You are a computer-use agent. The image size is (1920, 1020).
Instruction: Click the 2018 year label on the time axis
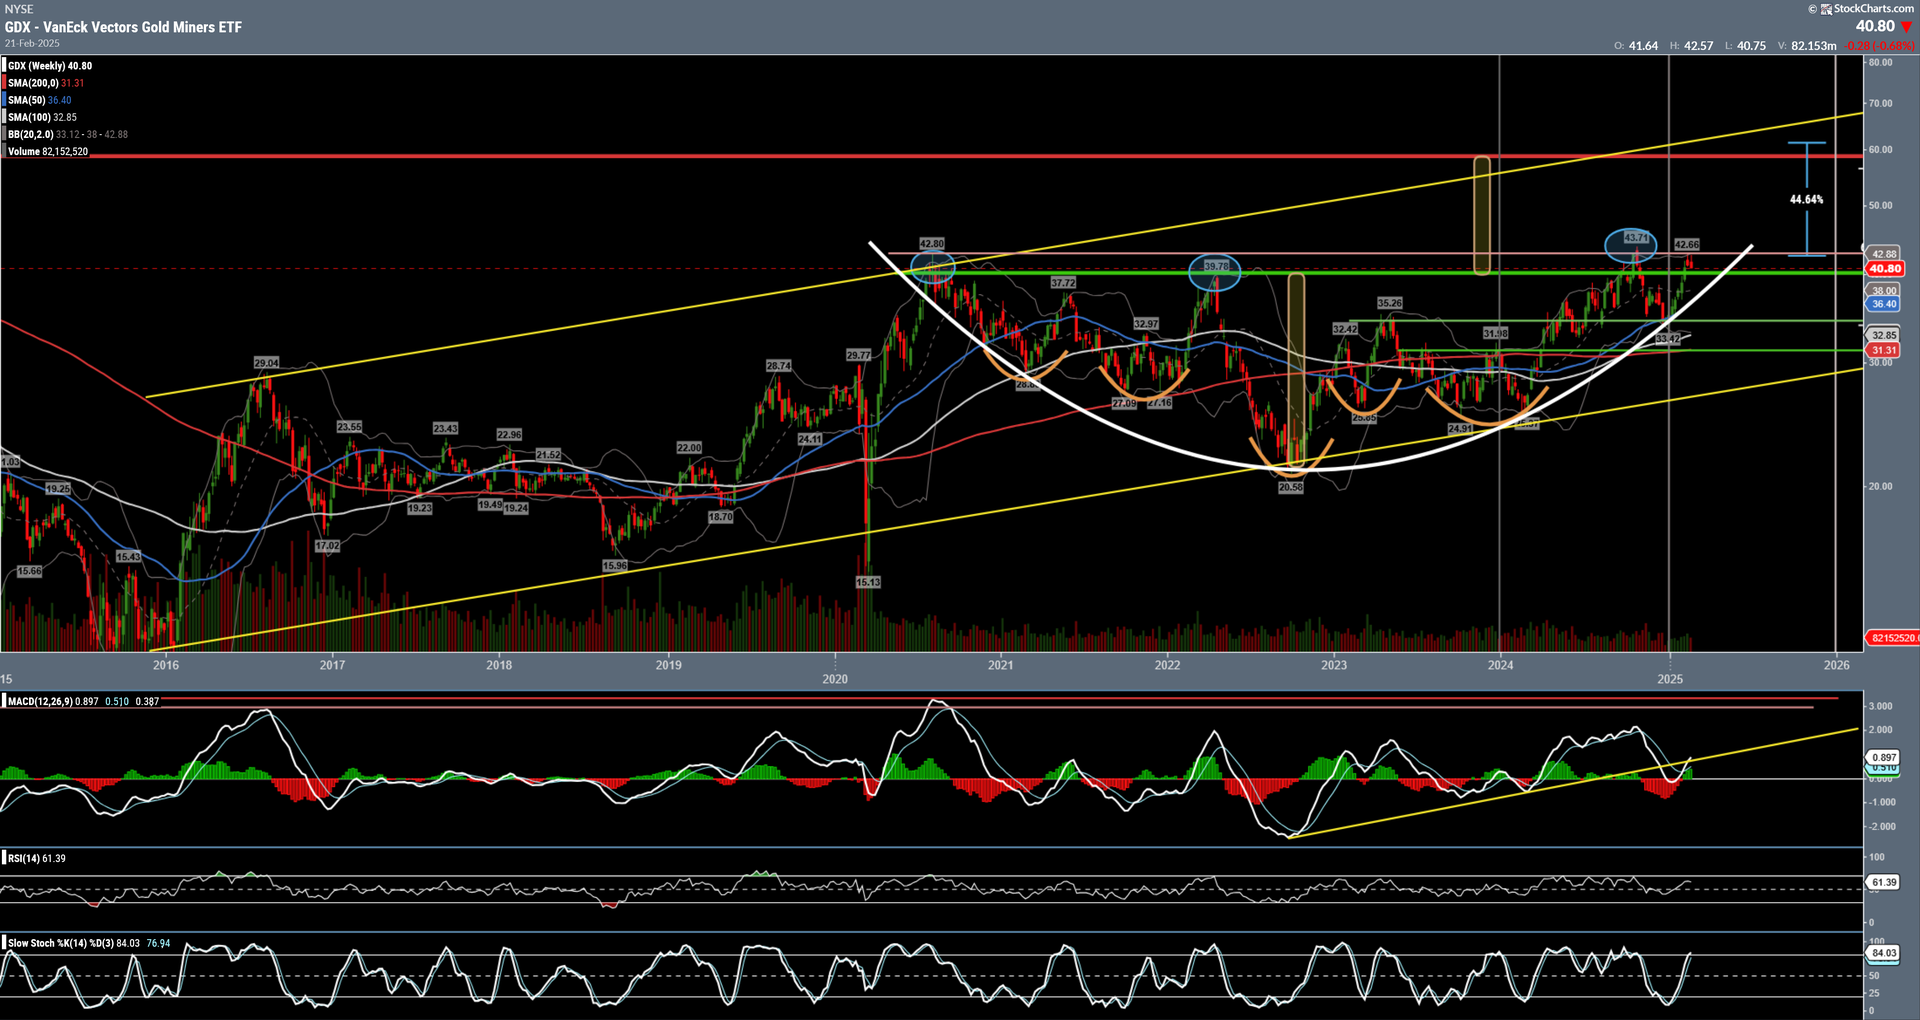click(499, 666)
